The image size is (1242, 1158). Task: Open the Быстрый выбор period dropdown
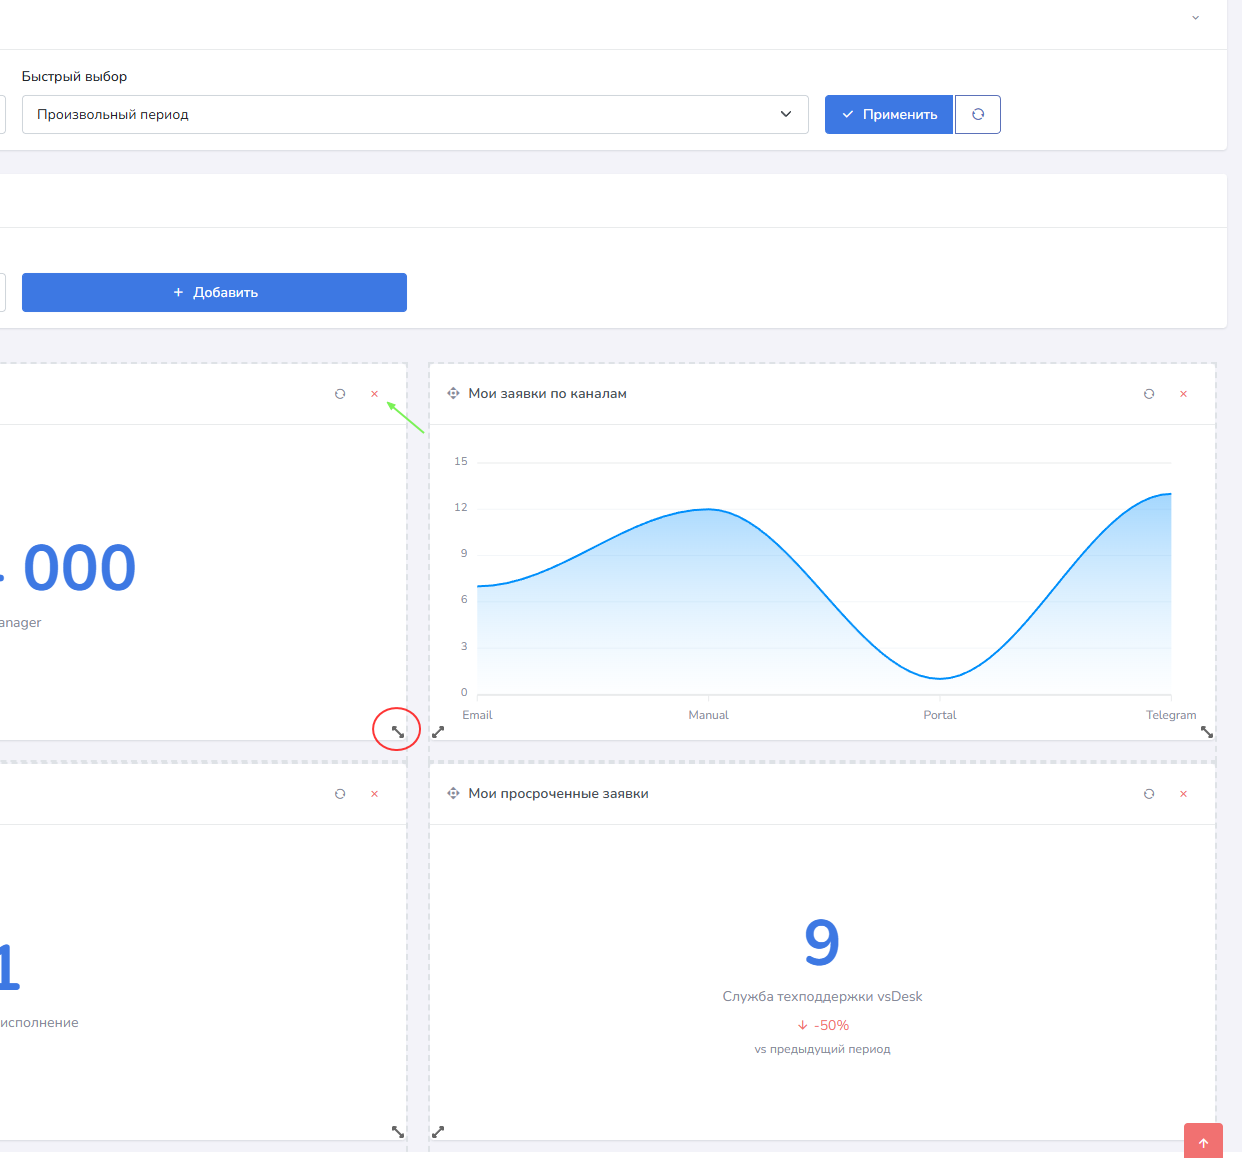(x=415, y=115)
